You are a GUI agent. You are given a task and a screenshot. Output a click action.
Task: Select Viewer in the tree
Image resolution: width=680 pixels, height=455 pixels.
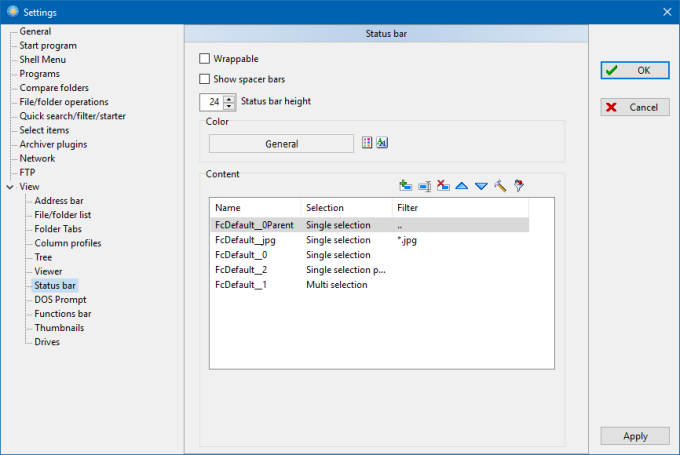click(x=48, y=272)
